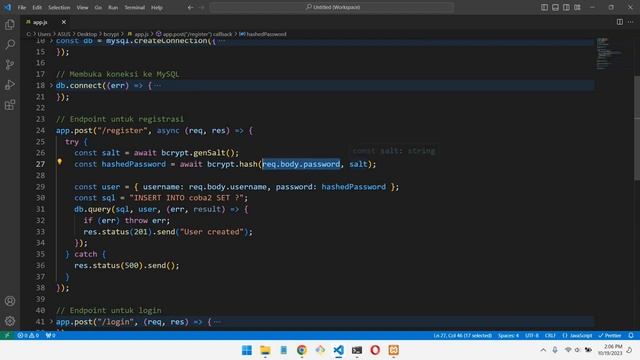640x360 pixels.
Task: Click the minimap code overview
Action: tap(608, 53)
